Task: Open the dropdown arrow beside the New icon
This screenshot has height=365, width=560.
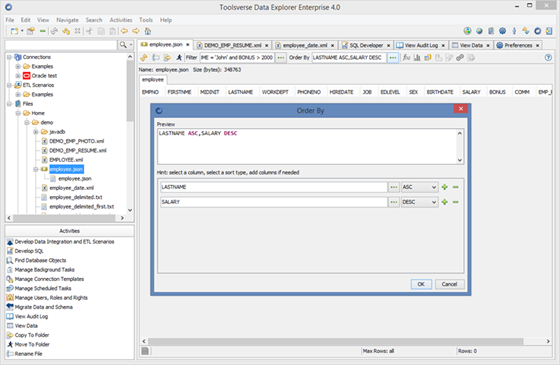Action: tap(22, 31)
